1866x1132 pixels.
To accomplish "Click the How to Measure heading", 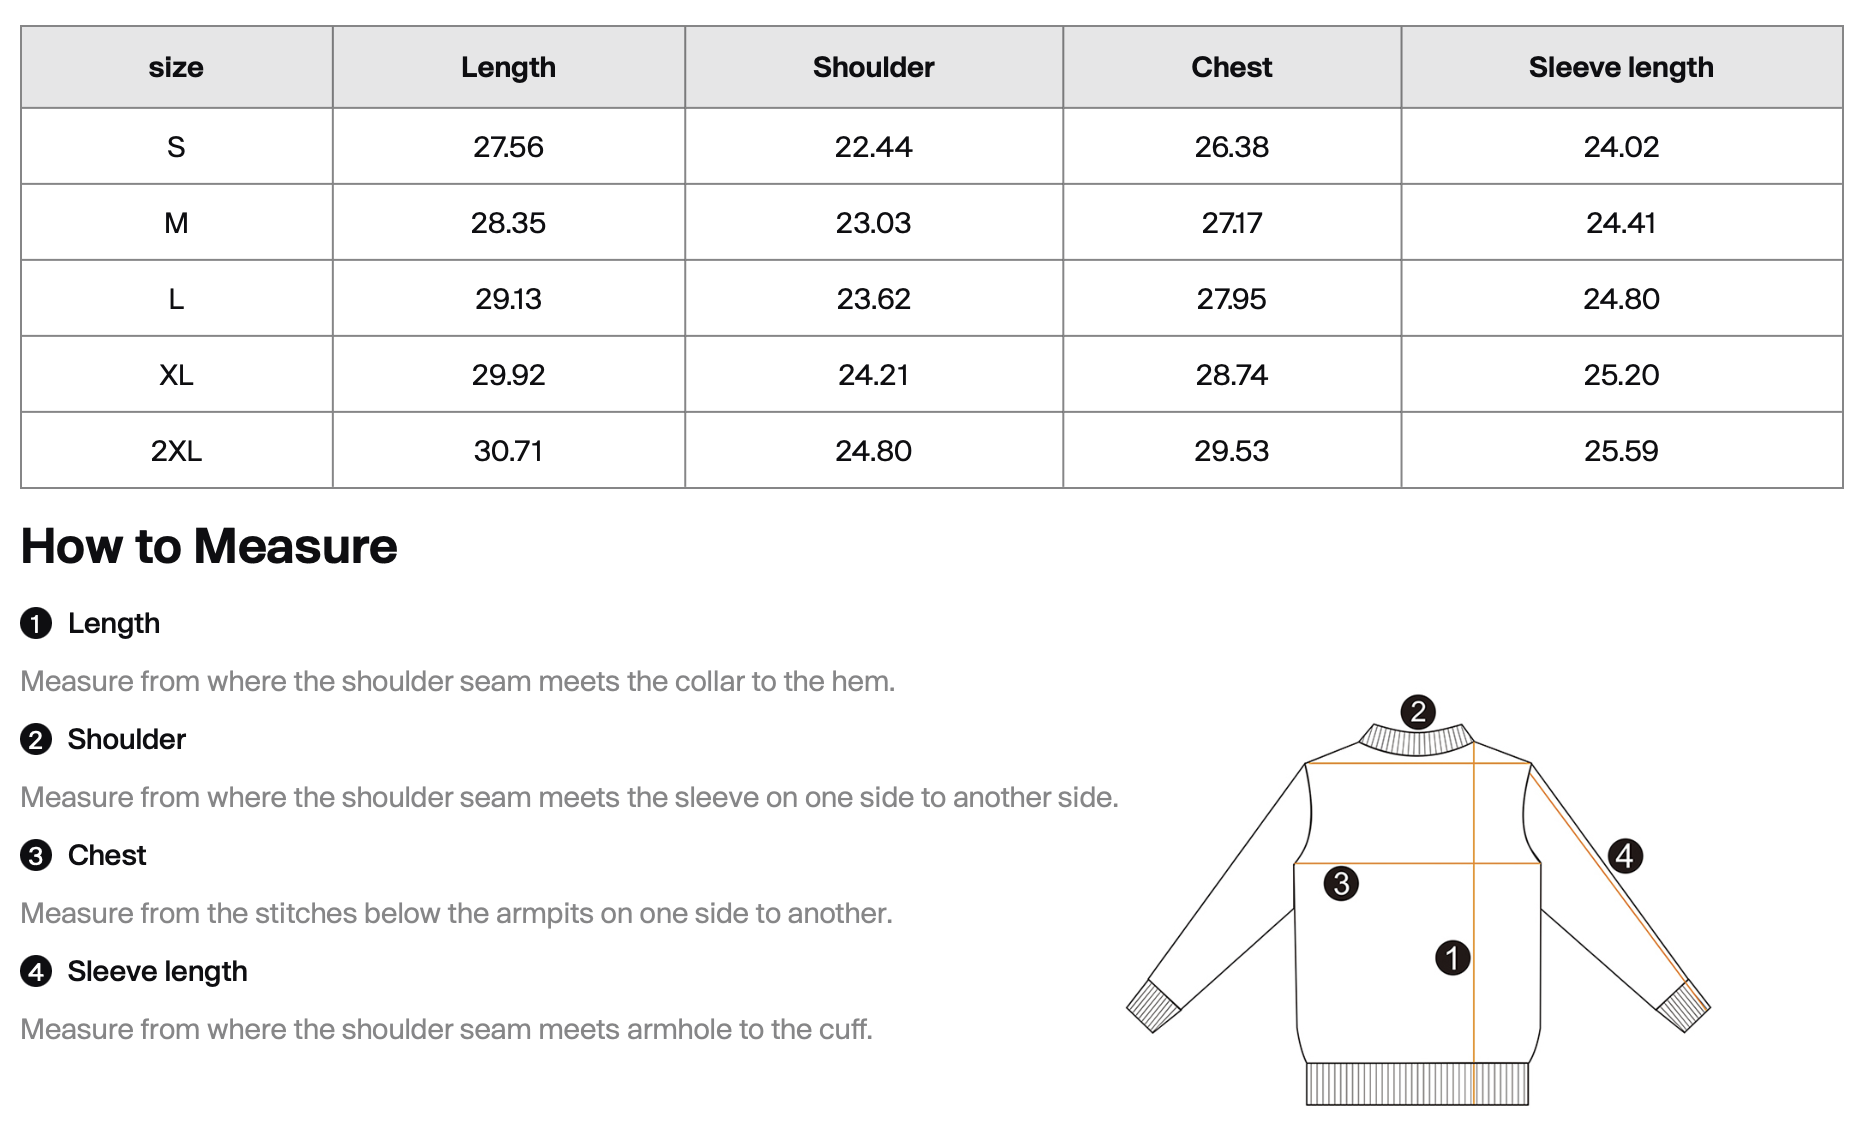I will (x=209, y=546).
